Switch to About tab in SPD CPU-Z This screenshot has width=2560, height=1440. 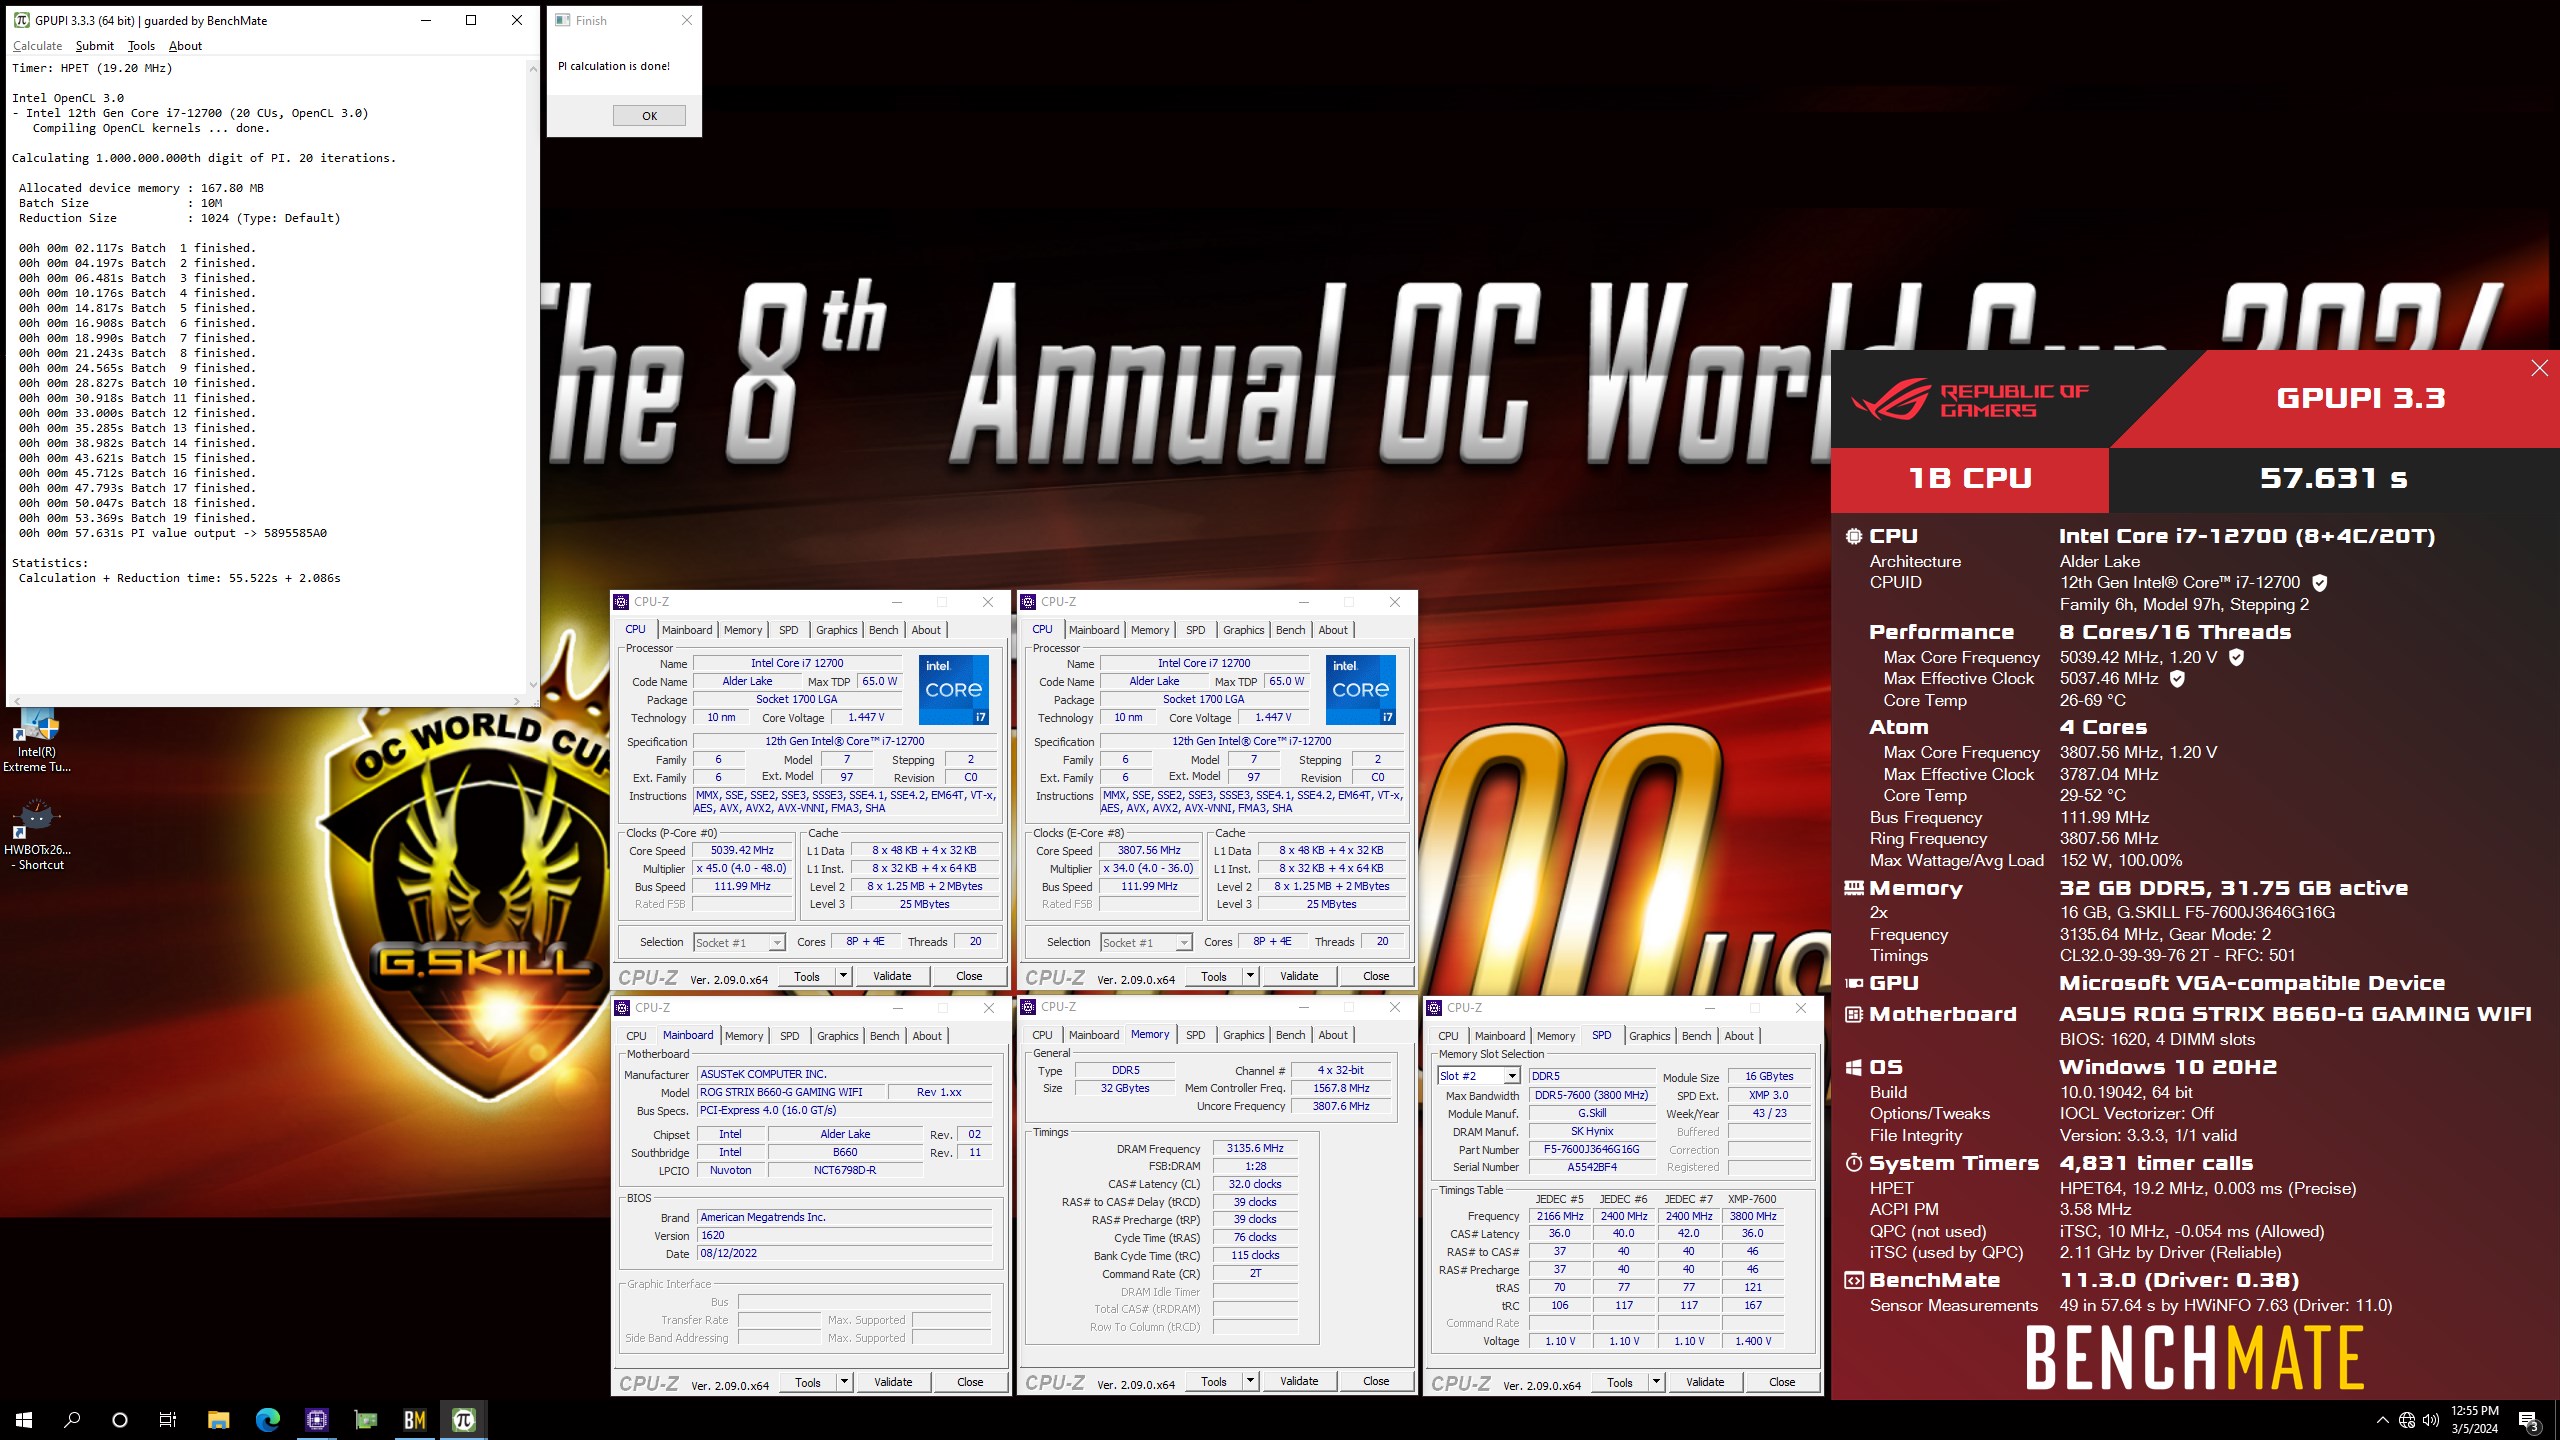point(1738,1035)
